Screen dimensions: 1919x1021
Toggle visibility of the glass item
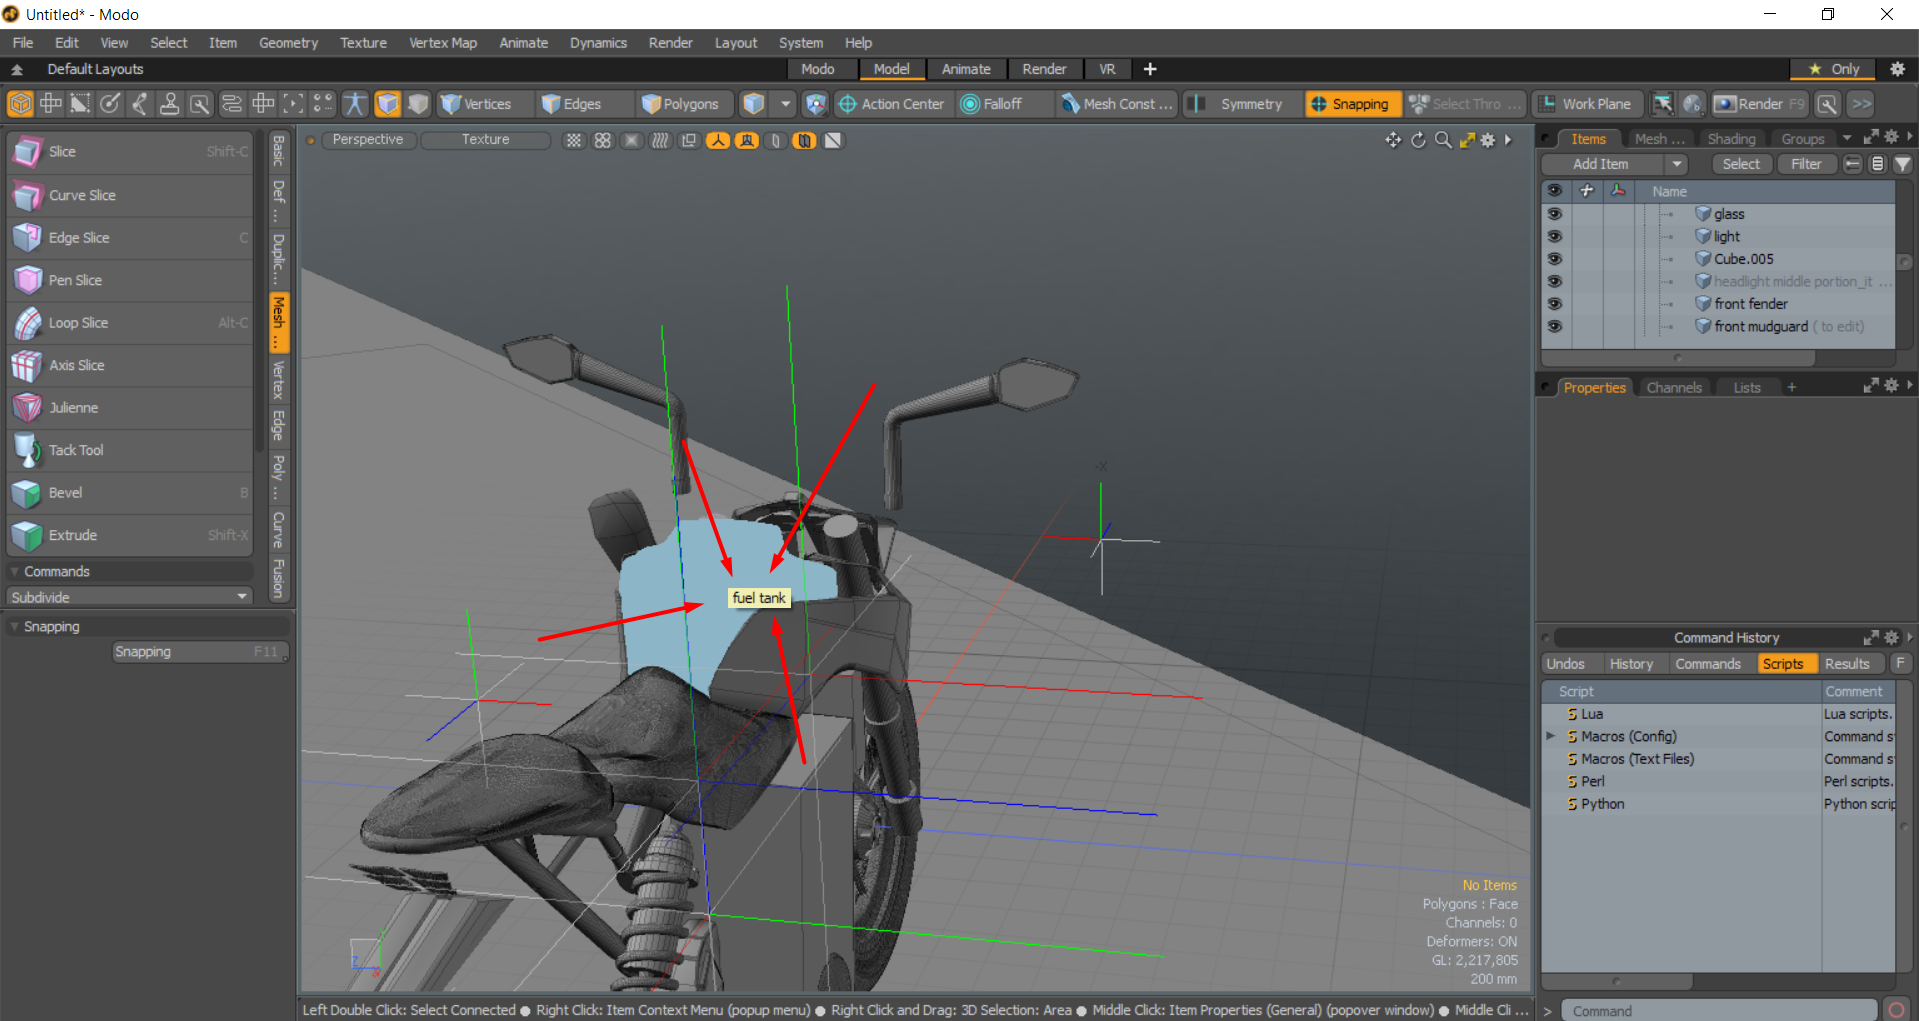[1554, 214]
